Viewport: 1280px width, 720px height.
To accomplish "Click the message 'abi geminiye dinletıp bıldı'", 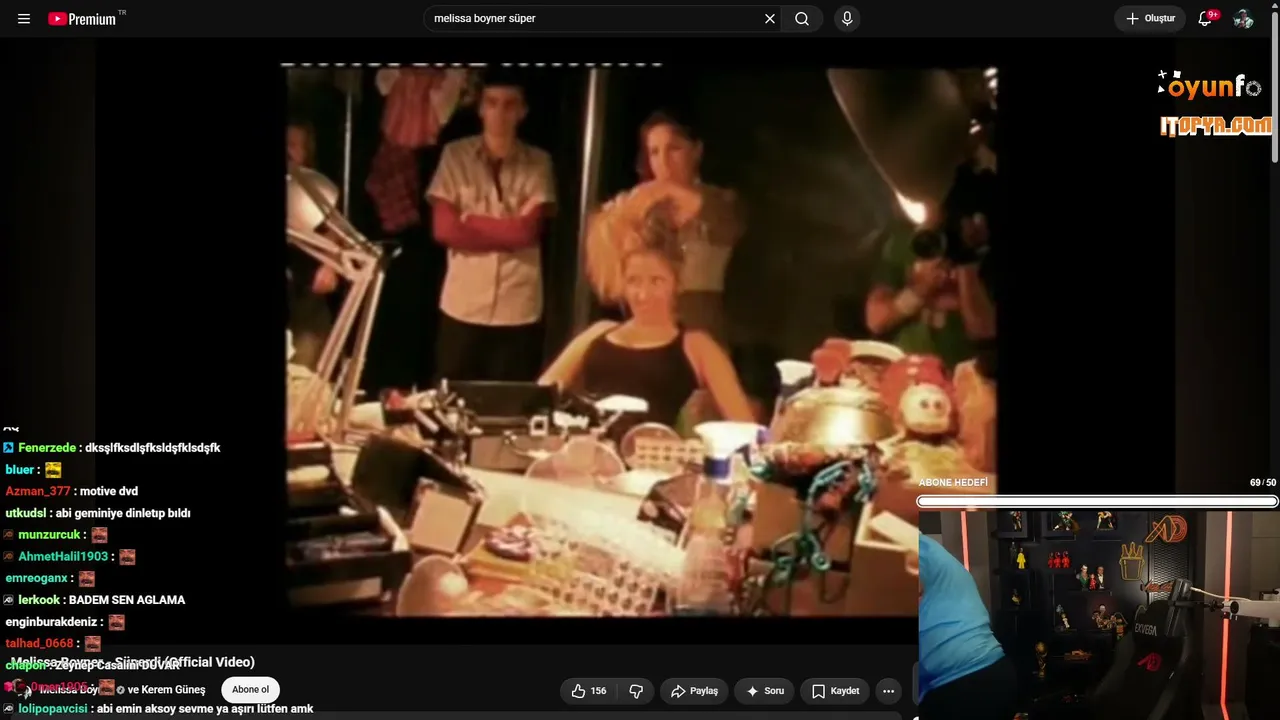I will coord(122,513).
